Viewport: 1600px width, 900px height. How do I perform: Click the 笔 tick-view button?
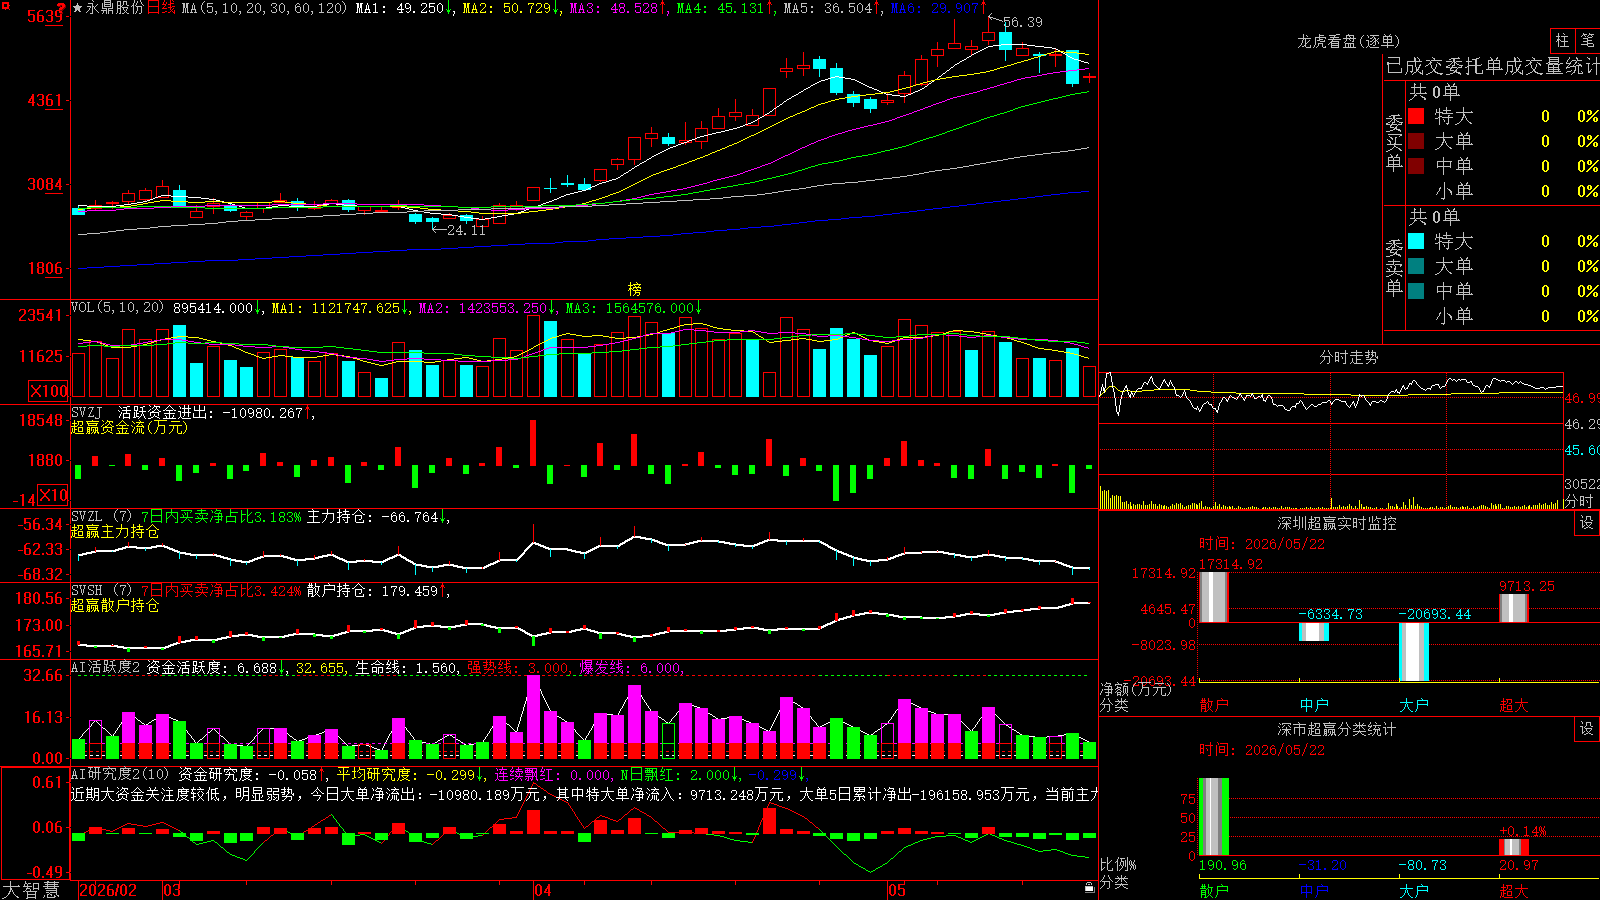coord(1588,41)
